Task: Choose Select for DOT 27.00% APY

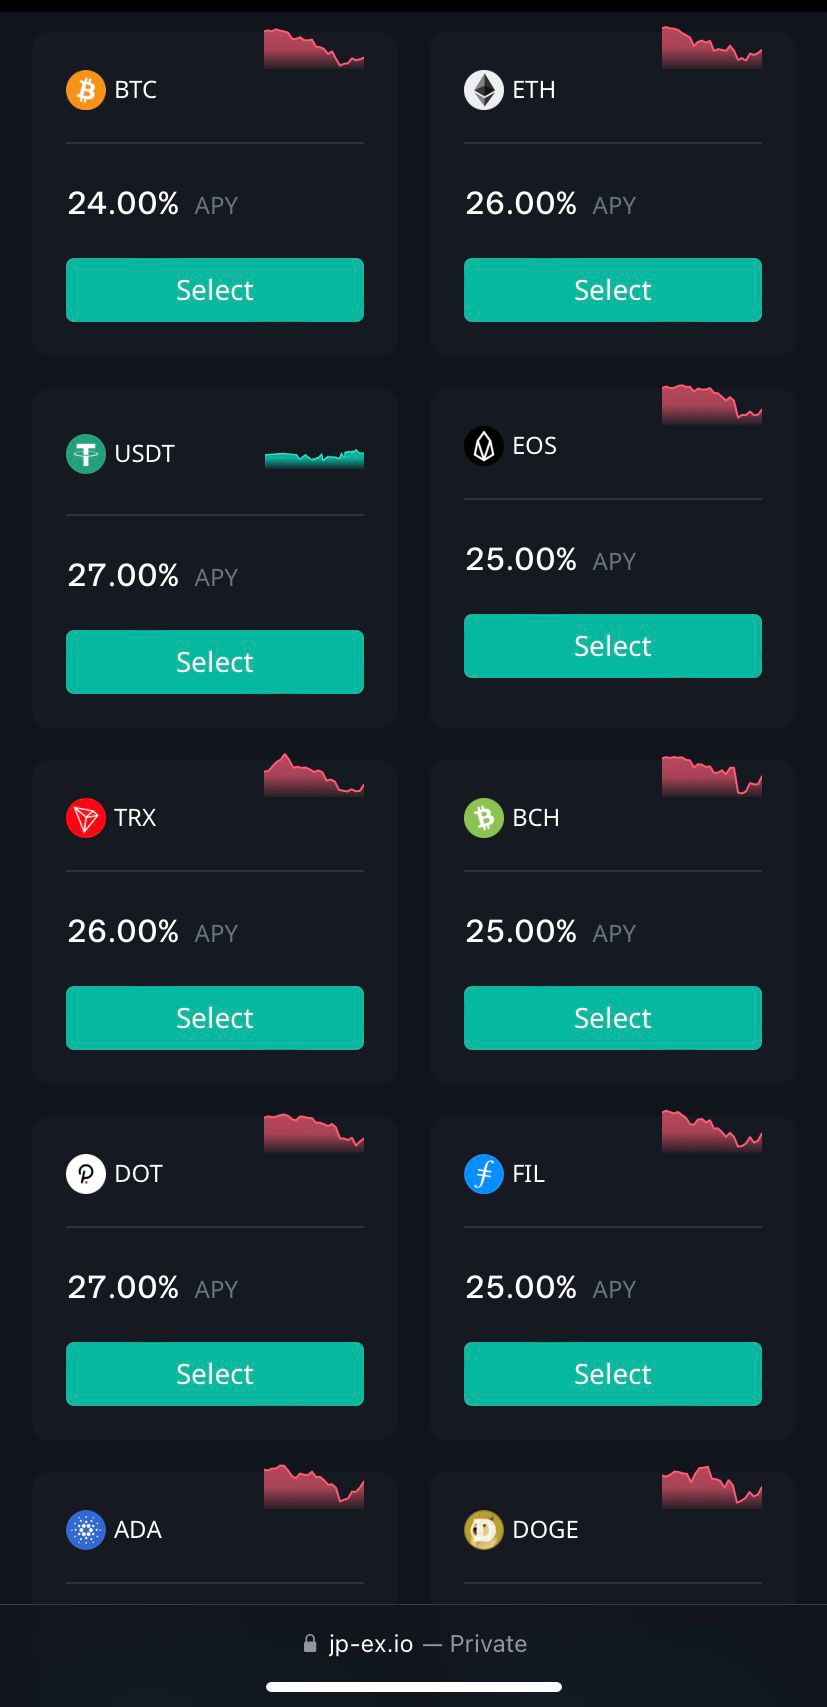Action: click(x=215, y=1374)
